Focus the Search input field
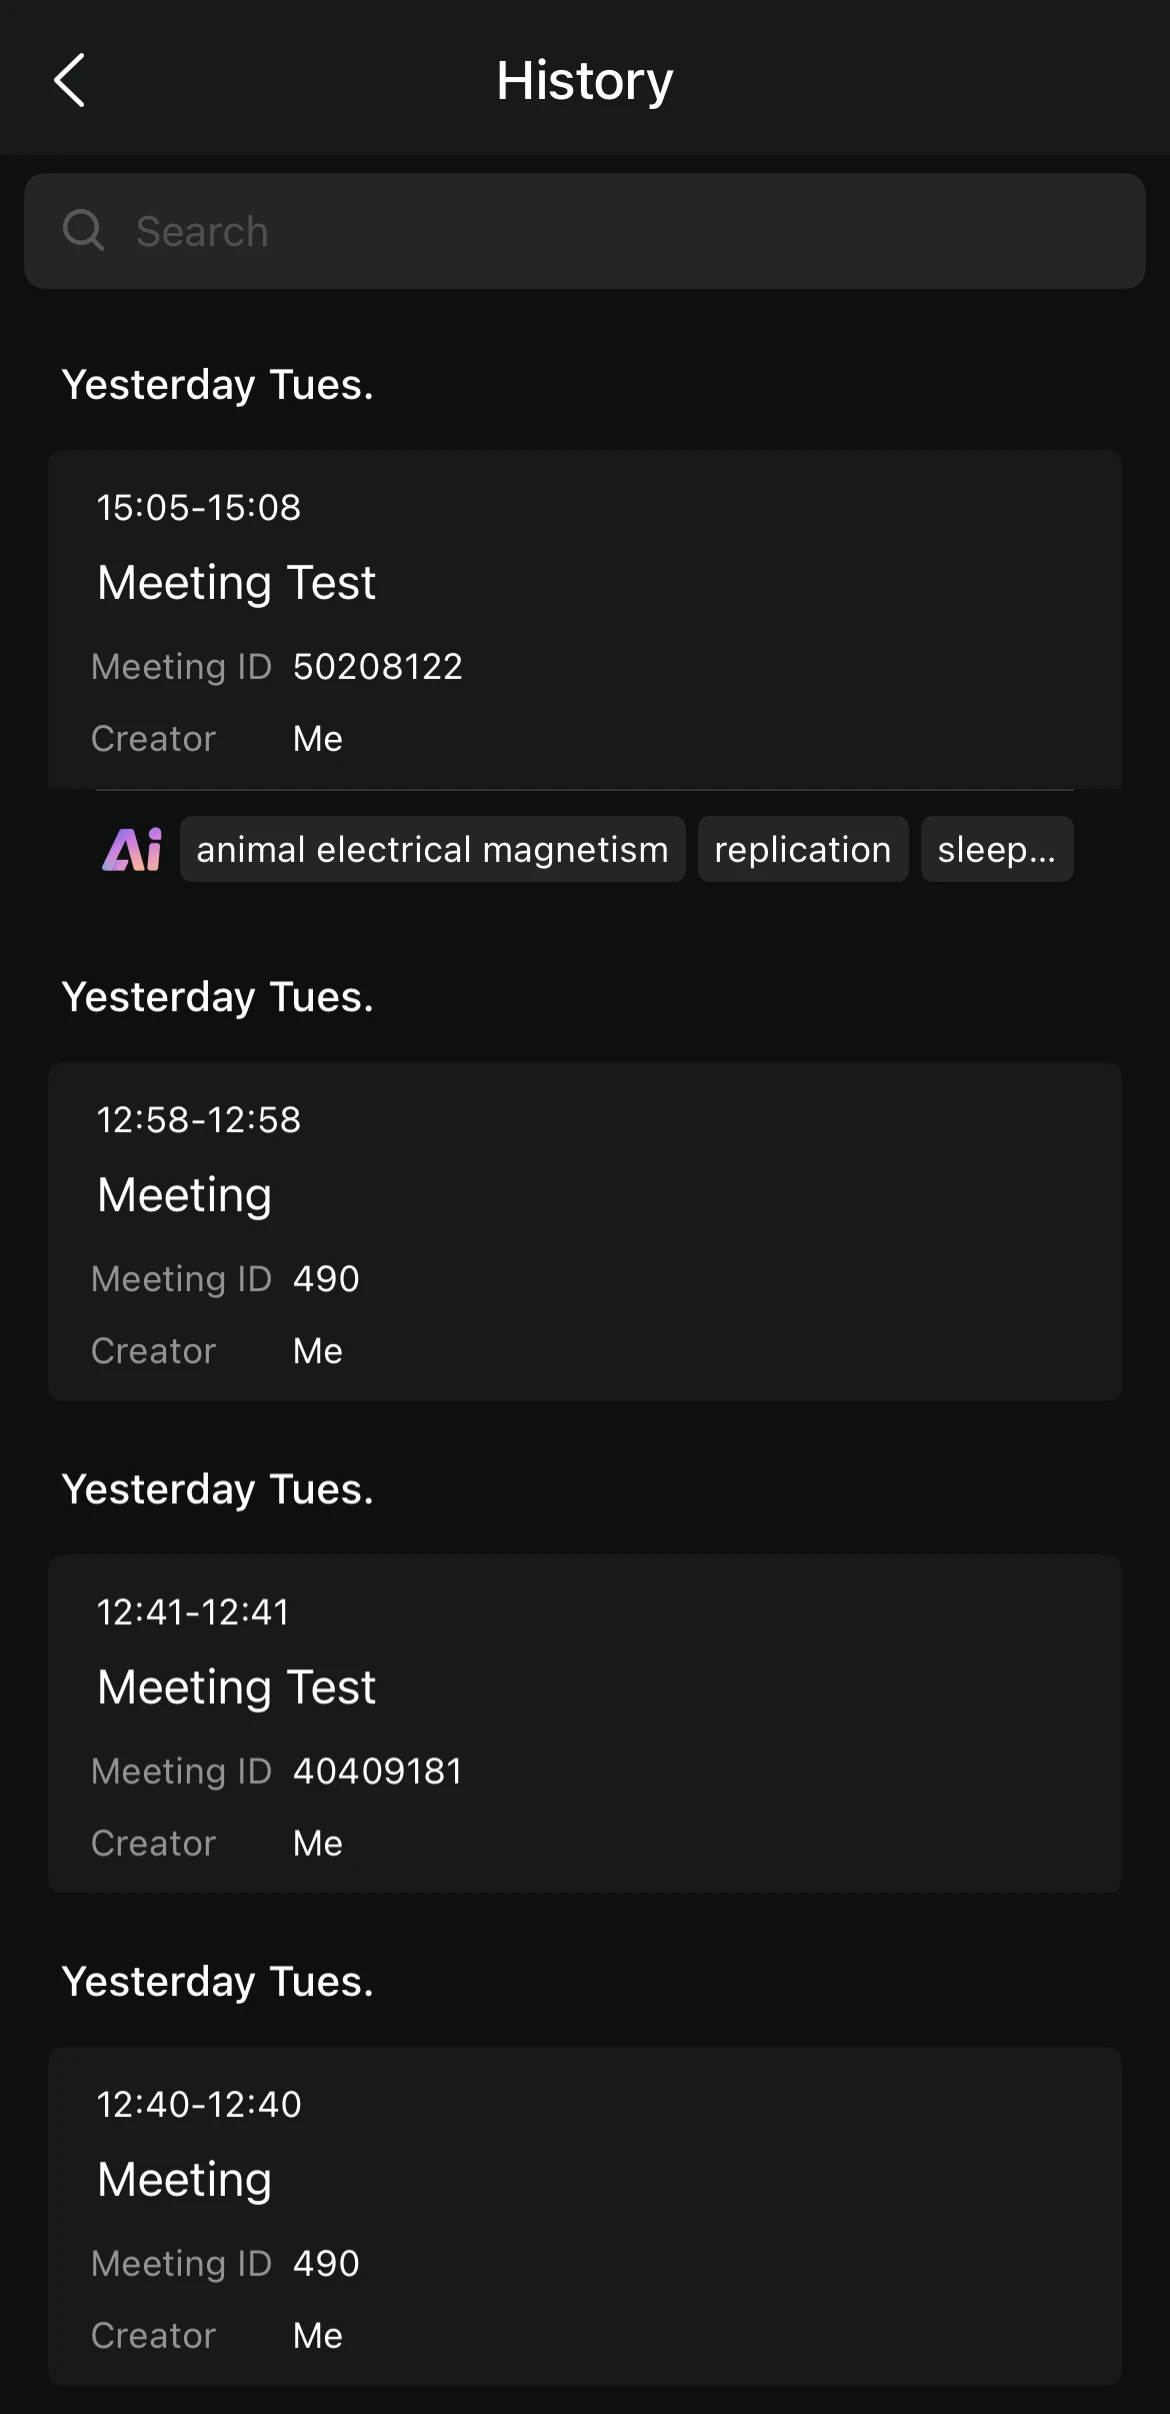The image size is (1170, 2414). [585, 231]
